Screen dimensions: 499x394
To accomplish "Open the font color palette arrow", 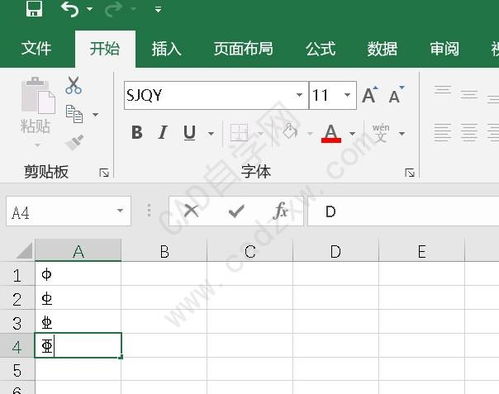I will 352,134.
